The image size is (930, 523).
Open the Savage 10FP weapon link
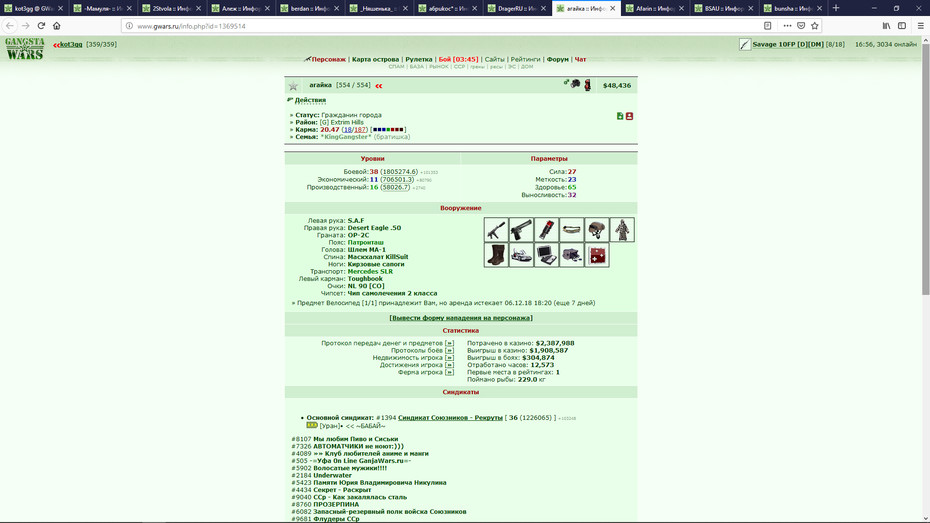coord(788,44)
